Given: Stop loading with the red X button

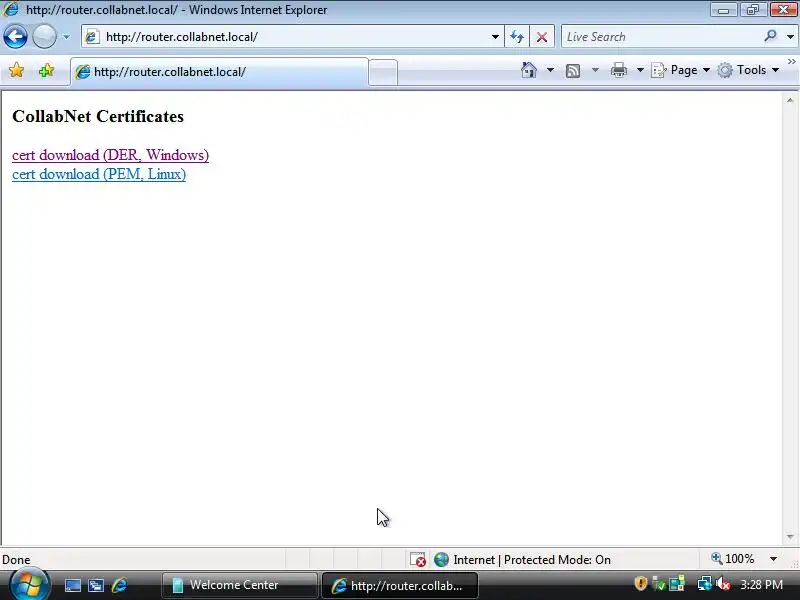Looking at the screenshot, I should [542, 37].
